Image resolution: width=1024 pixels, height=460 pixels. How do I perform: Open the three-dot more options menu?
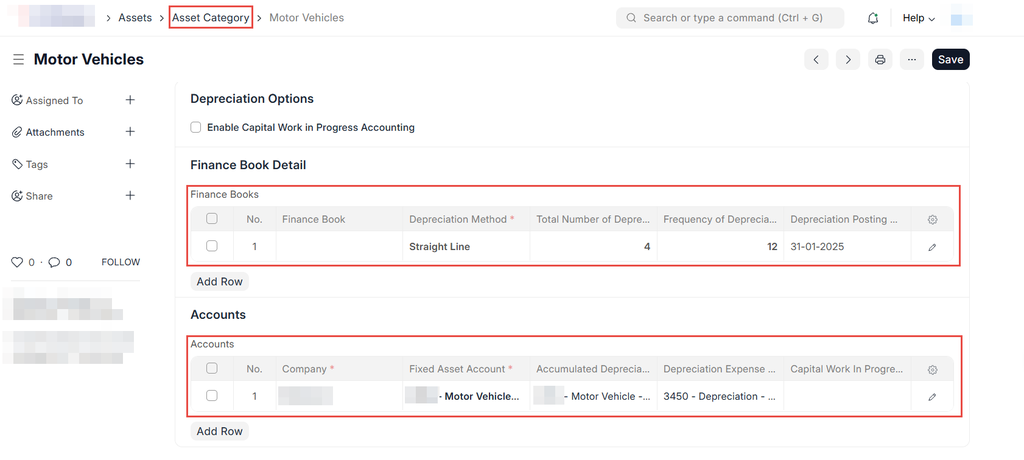(x=911, y=60)
